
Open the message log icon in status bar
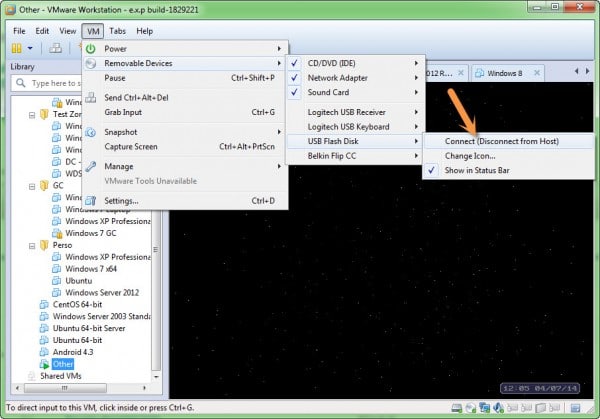575,408
